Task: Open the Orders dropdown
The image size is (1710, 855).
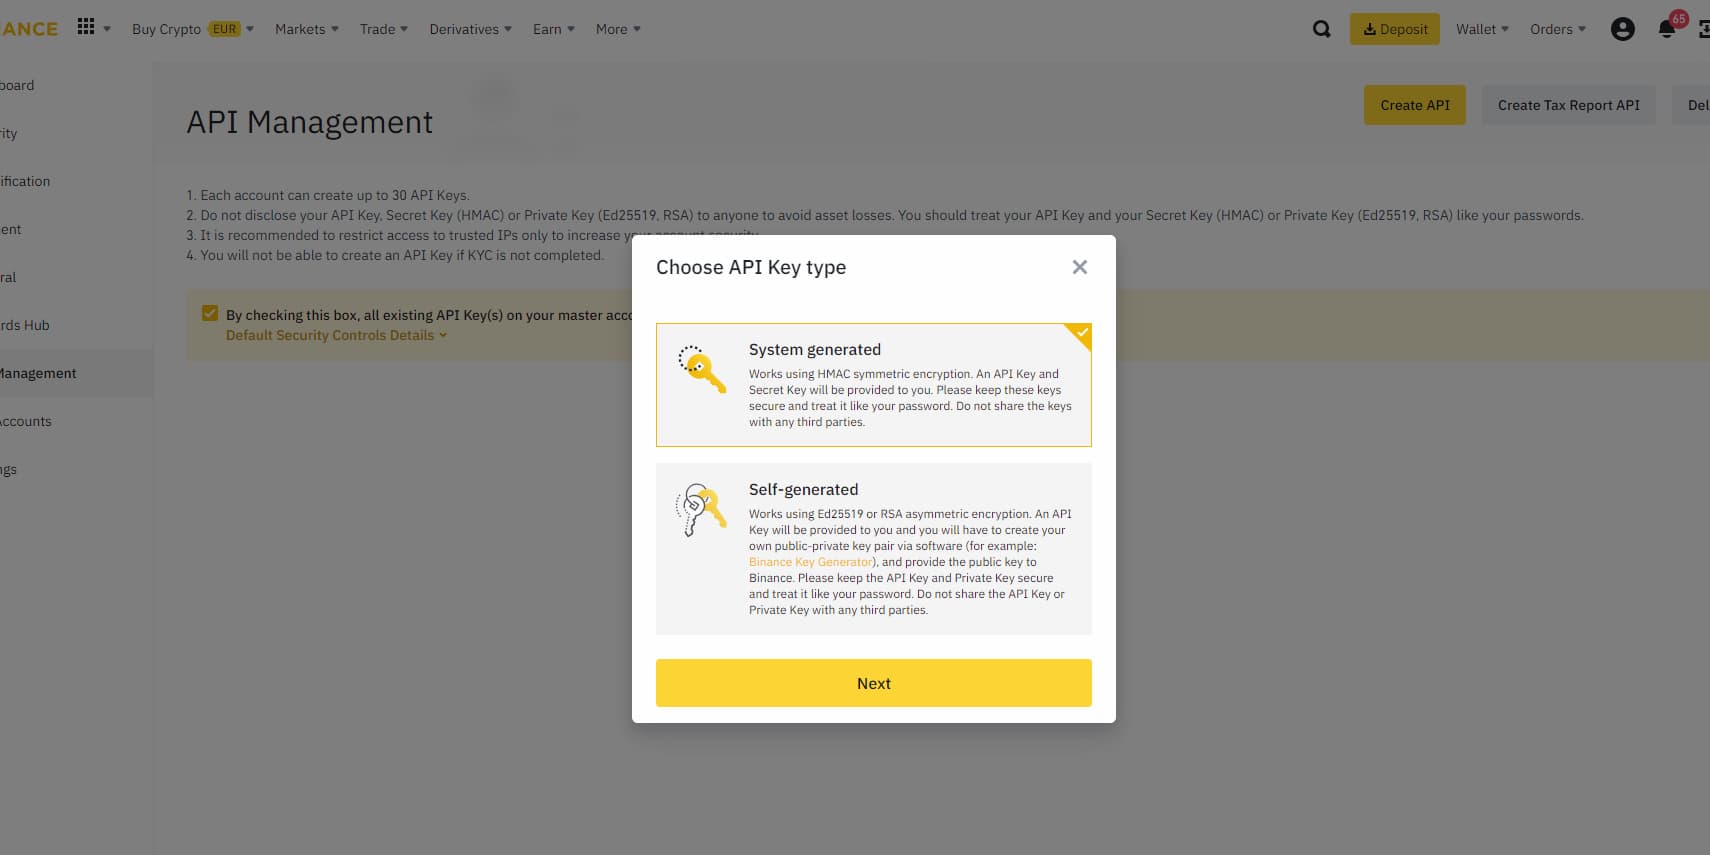Action: pos(1558,29)
